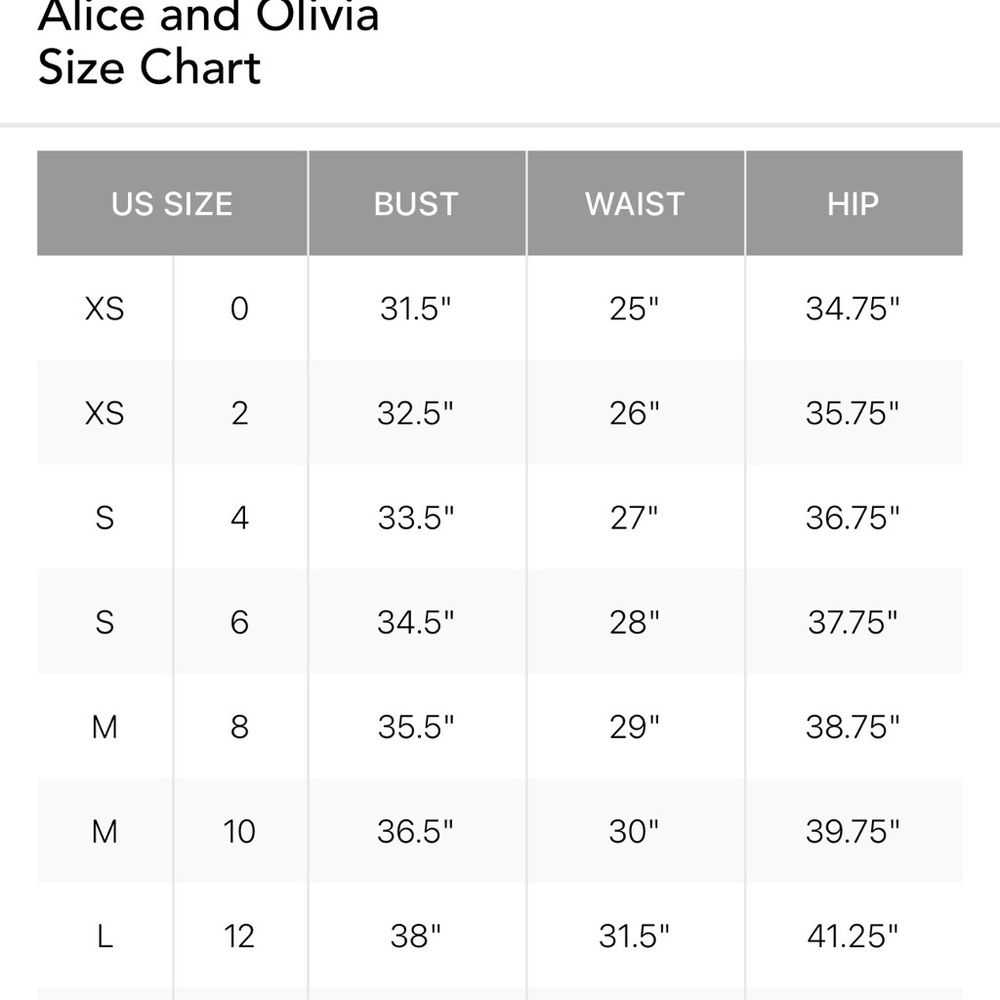Click the WAIST column header

635,204
